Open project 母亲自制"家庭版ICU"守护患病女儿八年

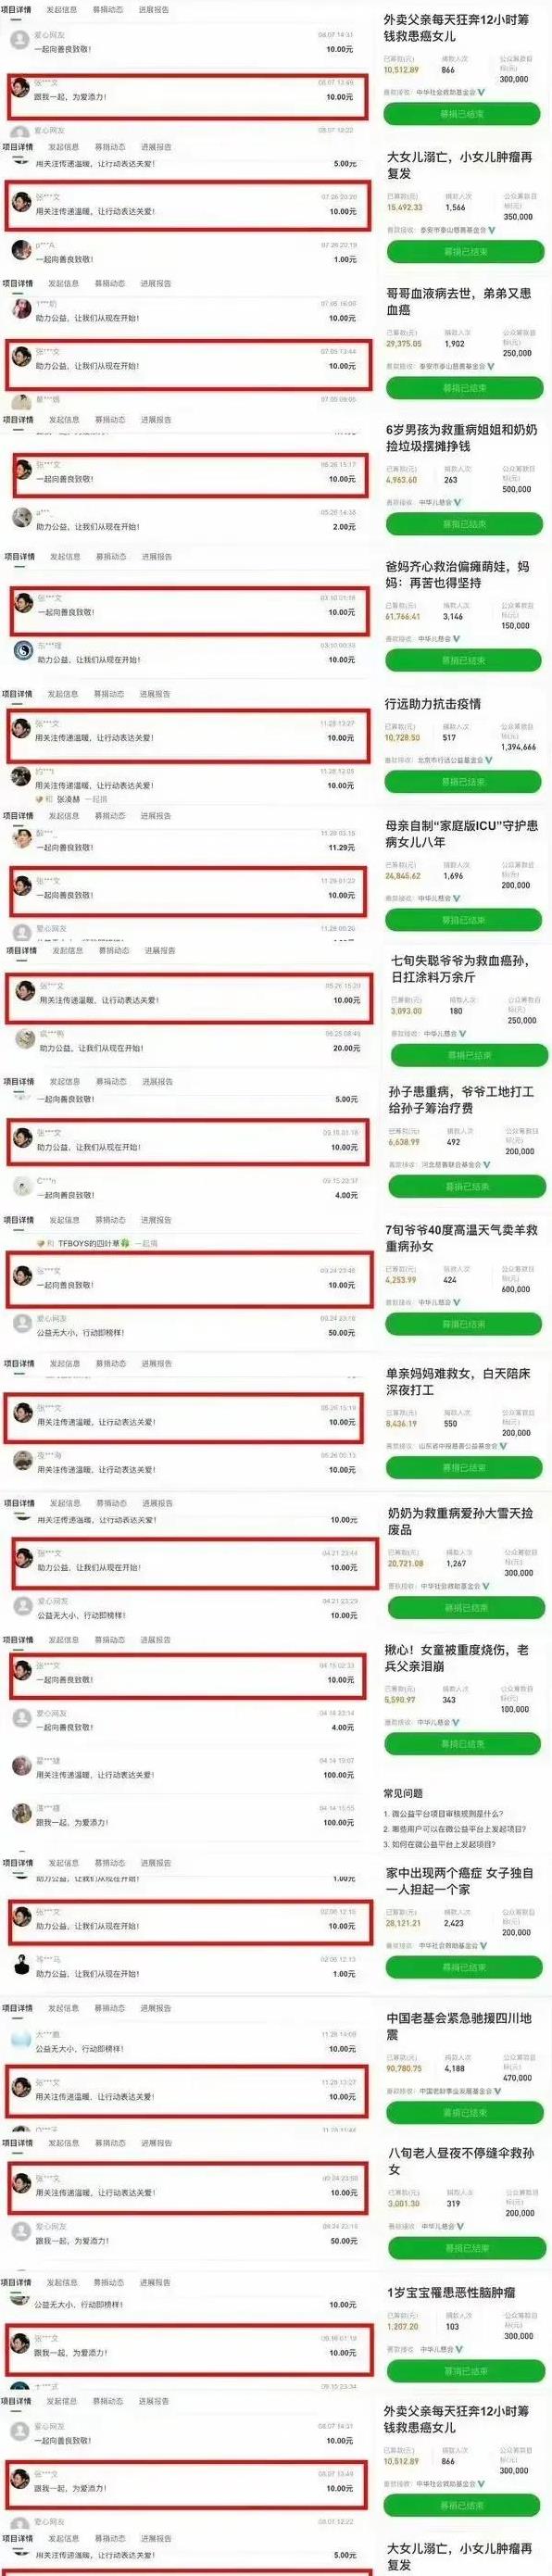click(462, 833)
